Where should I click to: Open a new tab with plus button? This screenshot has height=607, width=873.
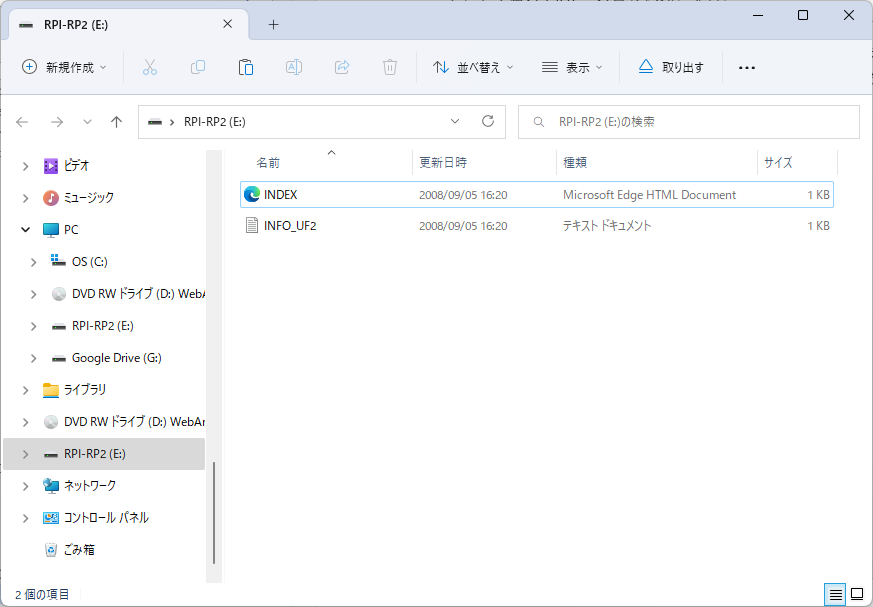pos(273,25)
